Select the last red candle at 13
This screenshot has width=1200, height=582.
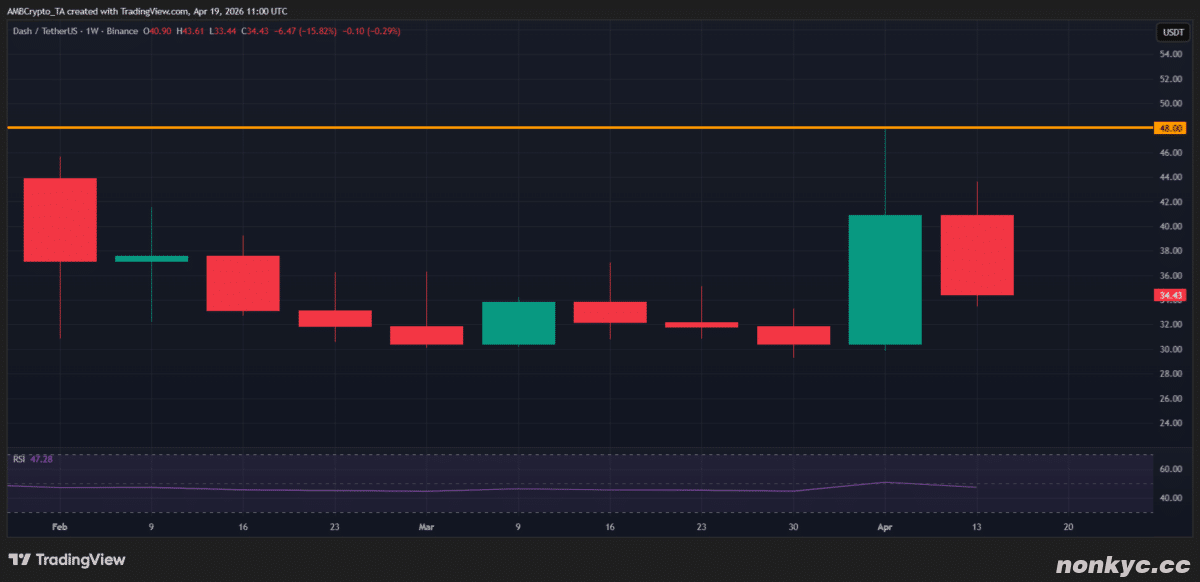pyautogui.click(x=977, y=255)
